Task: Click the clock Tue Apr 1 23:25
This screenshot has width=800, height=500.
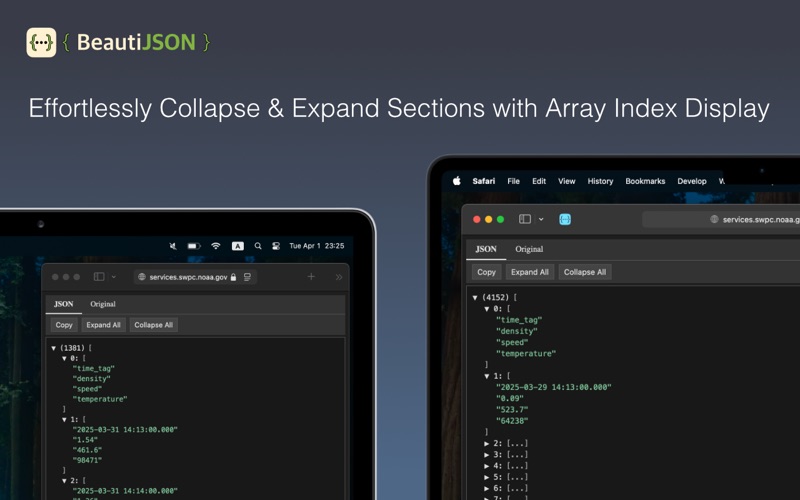Action: coord(317,246)
